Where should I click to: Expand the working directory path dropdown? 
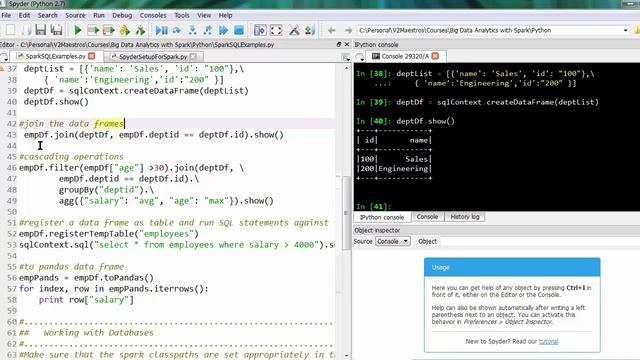pos(625,30)
